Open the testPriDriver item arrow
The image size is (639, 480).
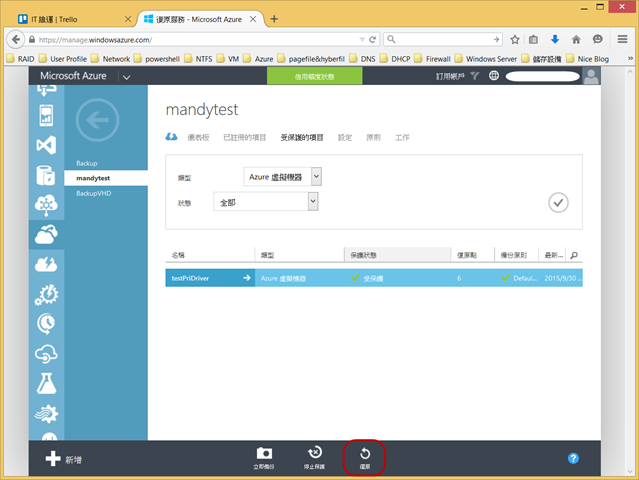pos(247,278)
